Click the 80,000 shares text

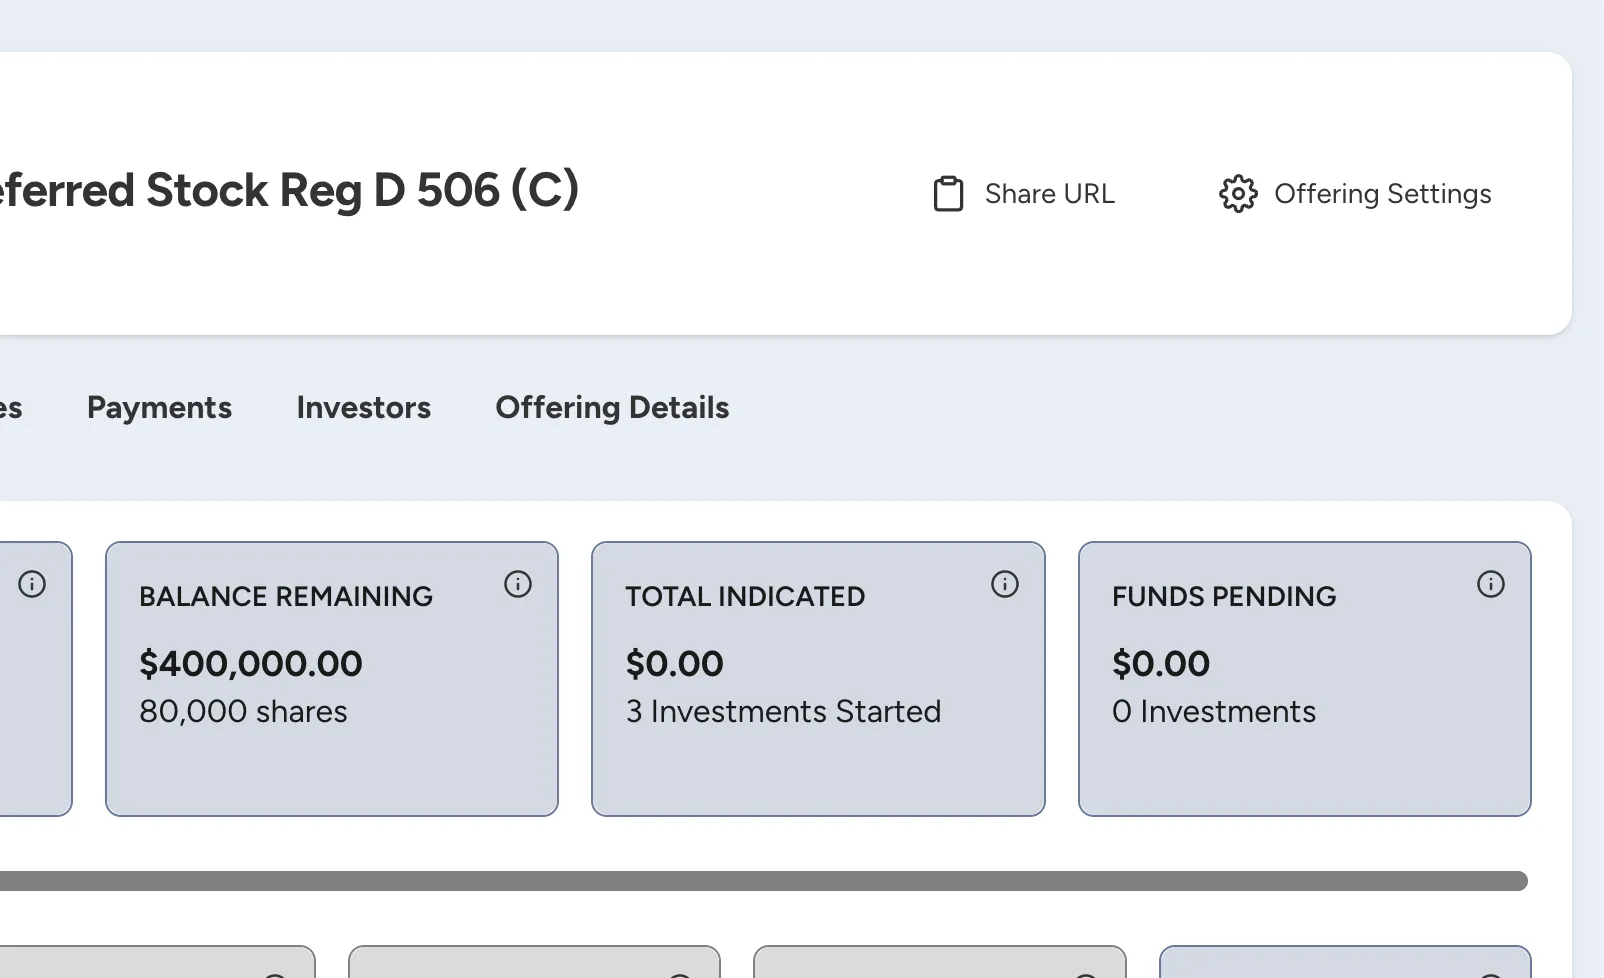tap(243, 712)
